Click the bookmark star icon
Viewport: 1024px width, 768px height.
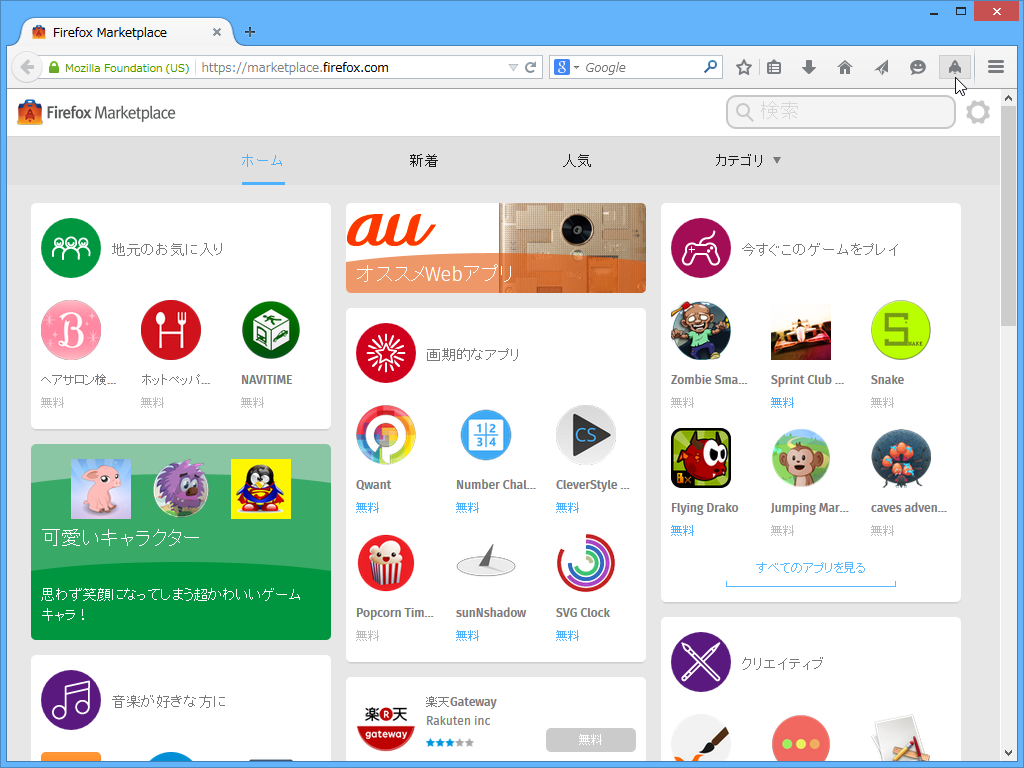[743, 67]
